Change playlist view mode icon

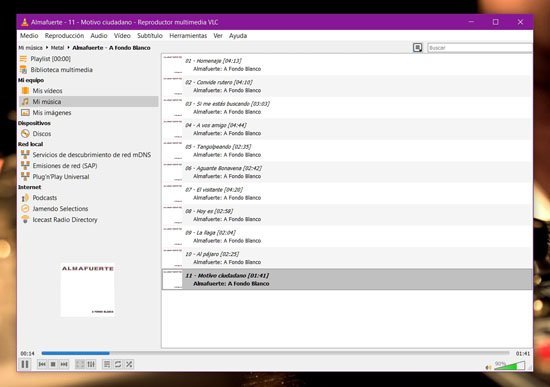pyautogui.click(x=417, y=47)
